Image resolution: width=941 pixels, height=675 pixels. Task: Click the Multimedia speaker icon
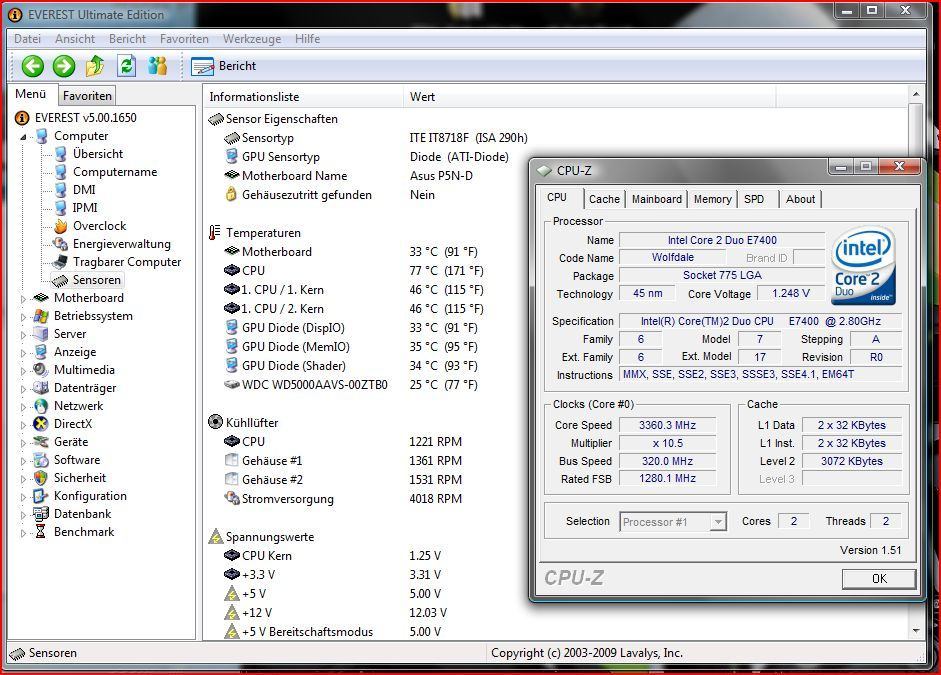40,370
